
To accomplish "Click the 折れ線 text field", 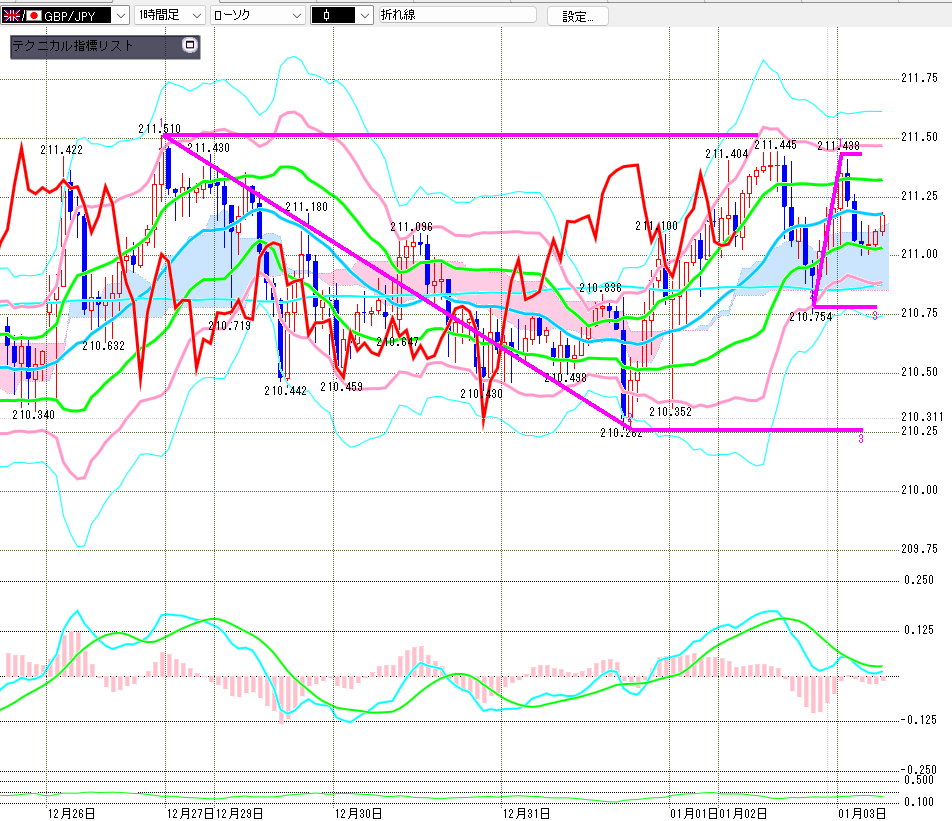I will (458, 16).
